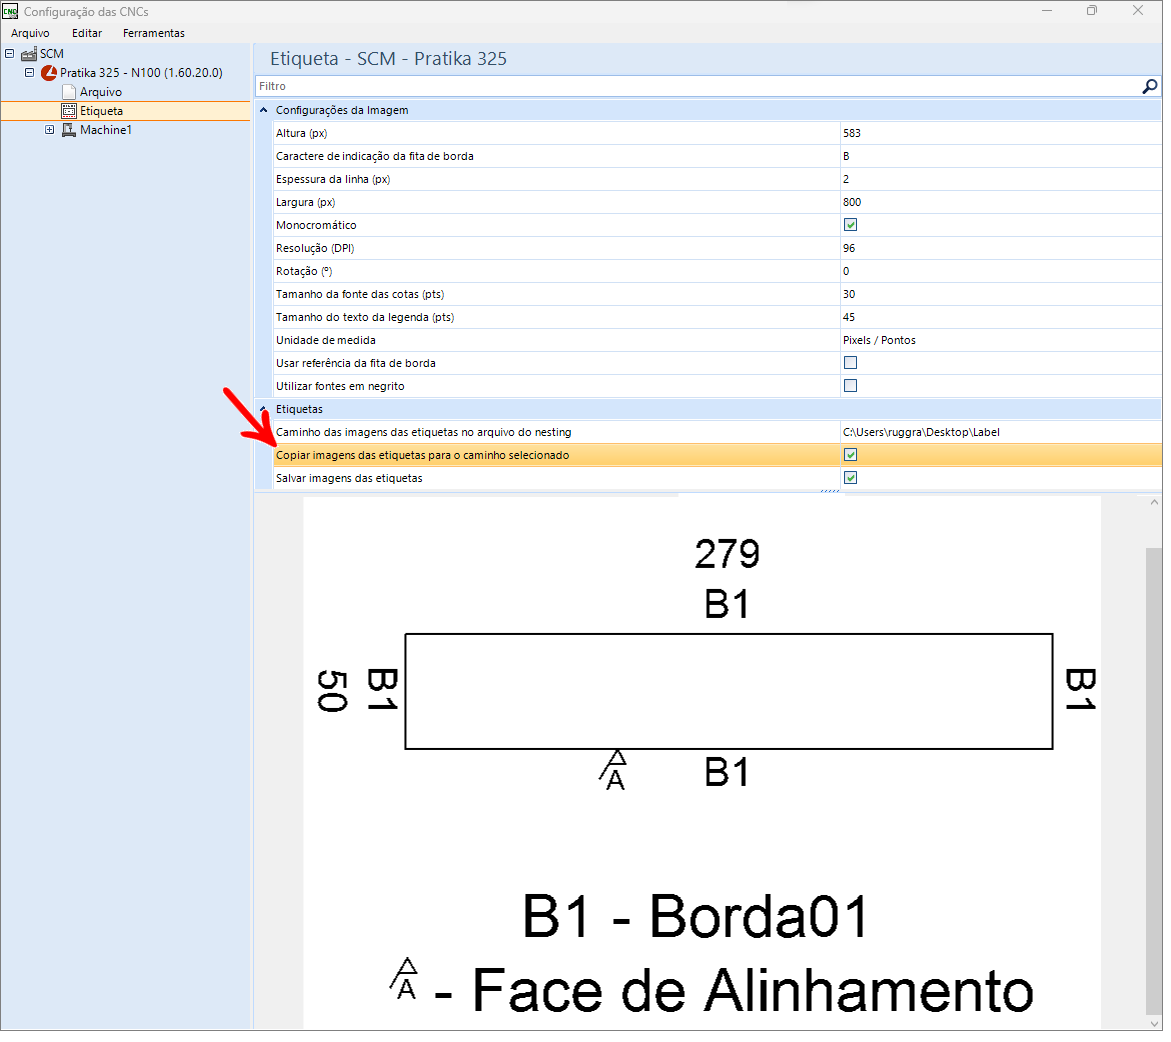Open the Editar menu
1171x1042 pixels.
(x=87, y=33)
